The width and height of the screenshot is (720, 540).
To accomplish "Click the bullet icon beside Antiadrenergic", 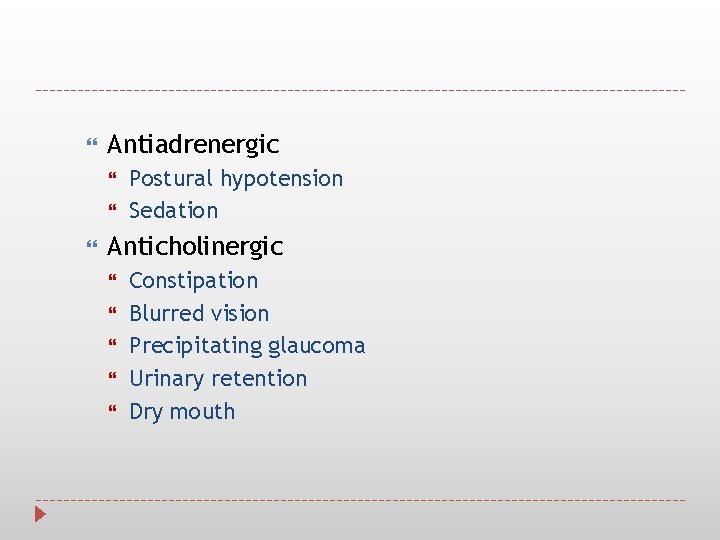I will [x=93, y=145].
